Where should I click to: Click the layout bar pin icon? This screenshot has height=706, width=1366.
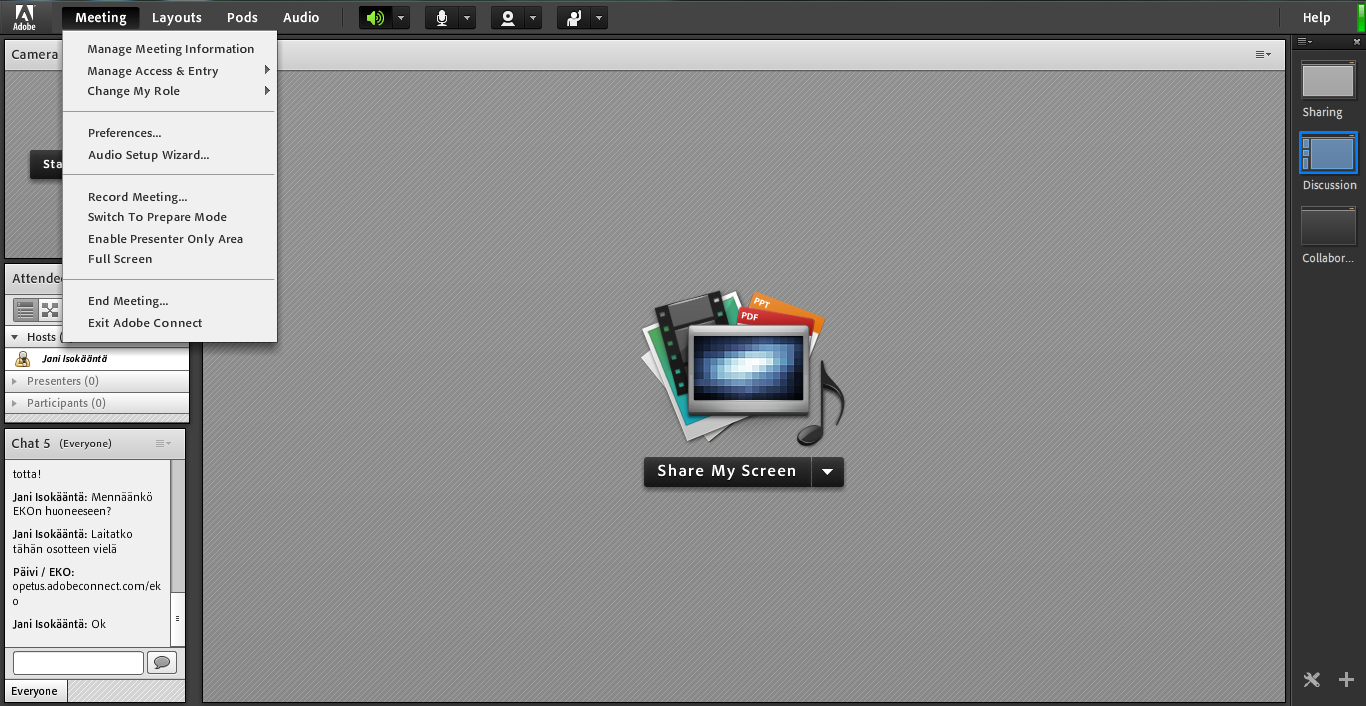click(x=1358, y=42)
